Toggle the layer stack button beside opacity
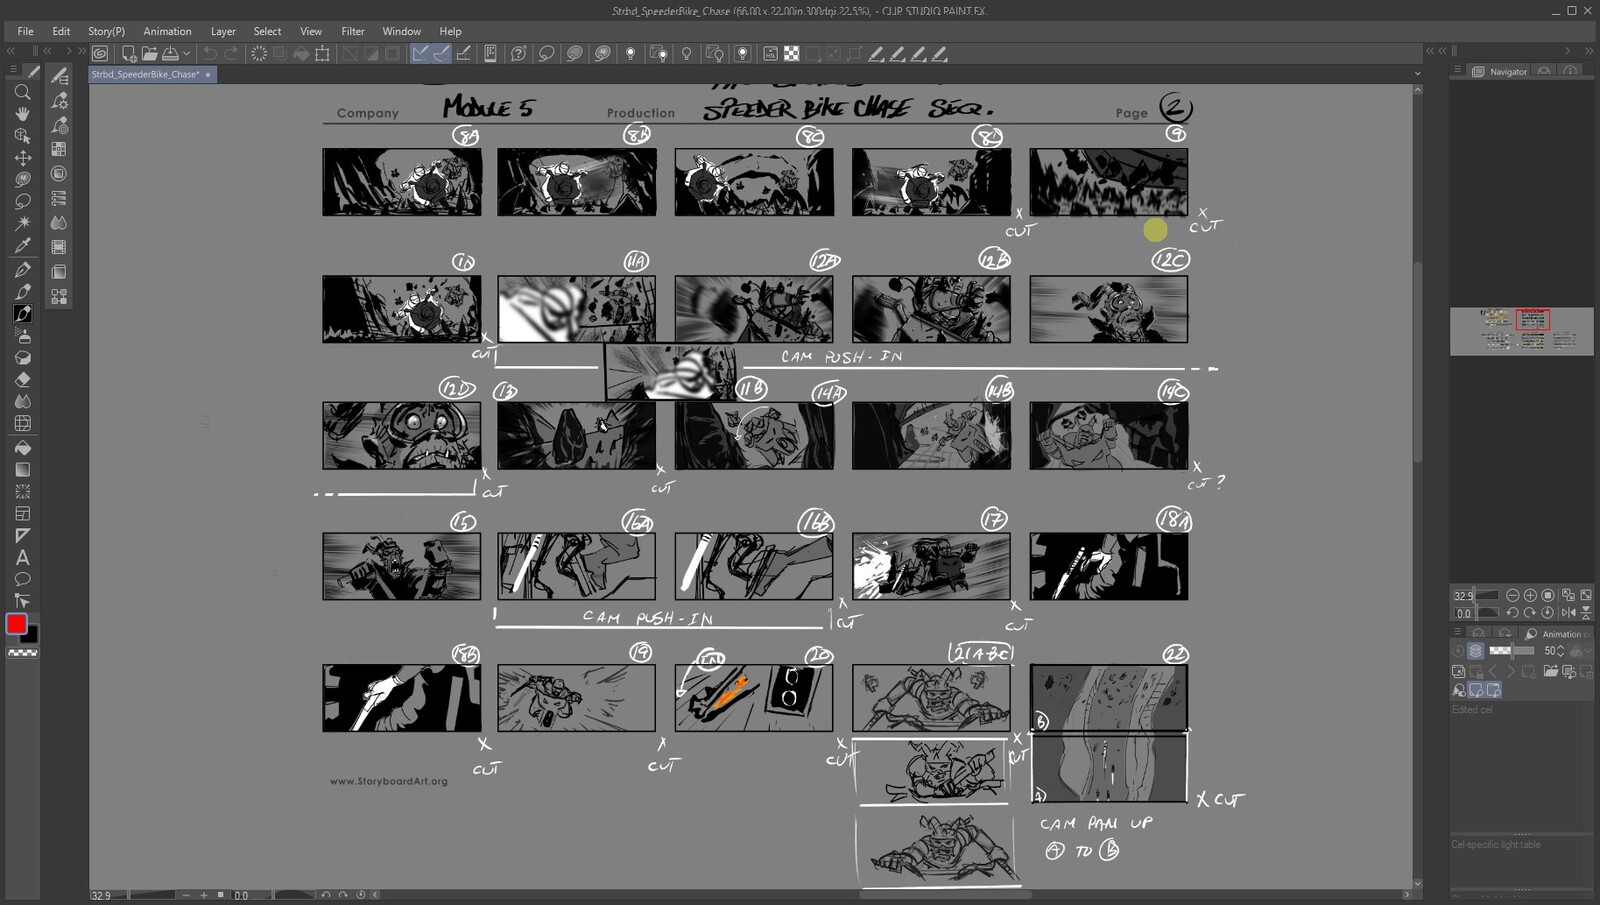 pyautogui.click(x=1475, y=651)
